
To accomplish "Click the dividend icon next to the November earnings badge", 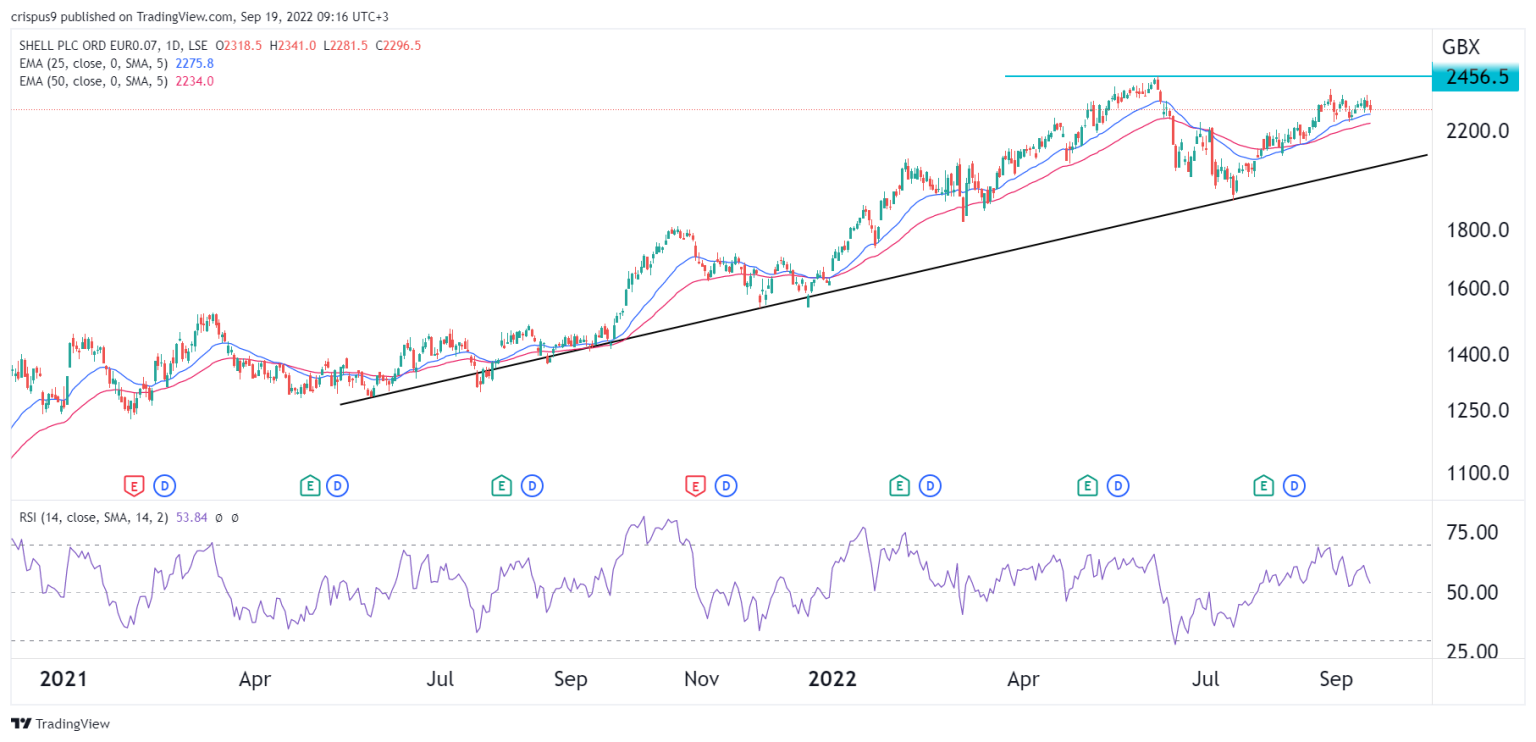I will (725, 485).
